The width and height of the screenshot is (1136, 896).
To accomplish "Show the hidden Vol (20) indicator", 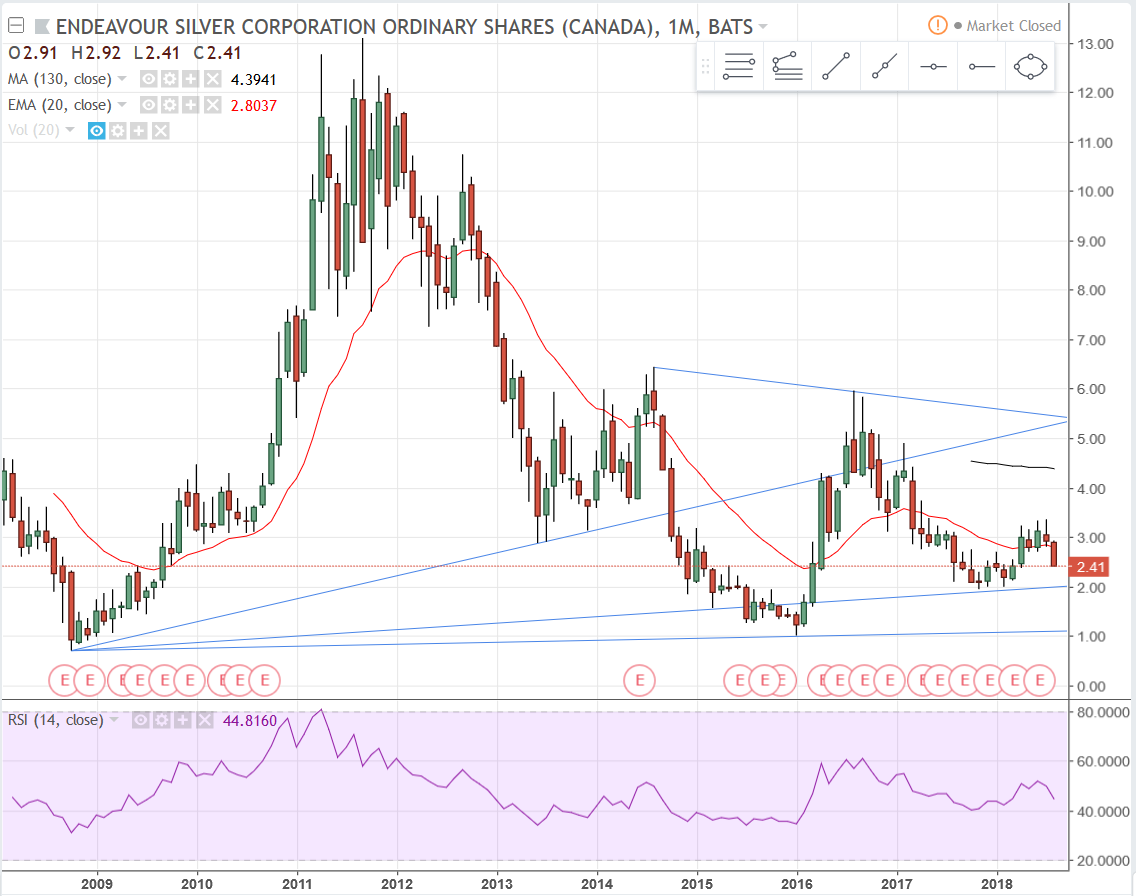I will [x=96, y=130].
